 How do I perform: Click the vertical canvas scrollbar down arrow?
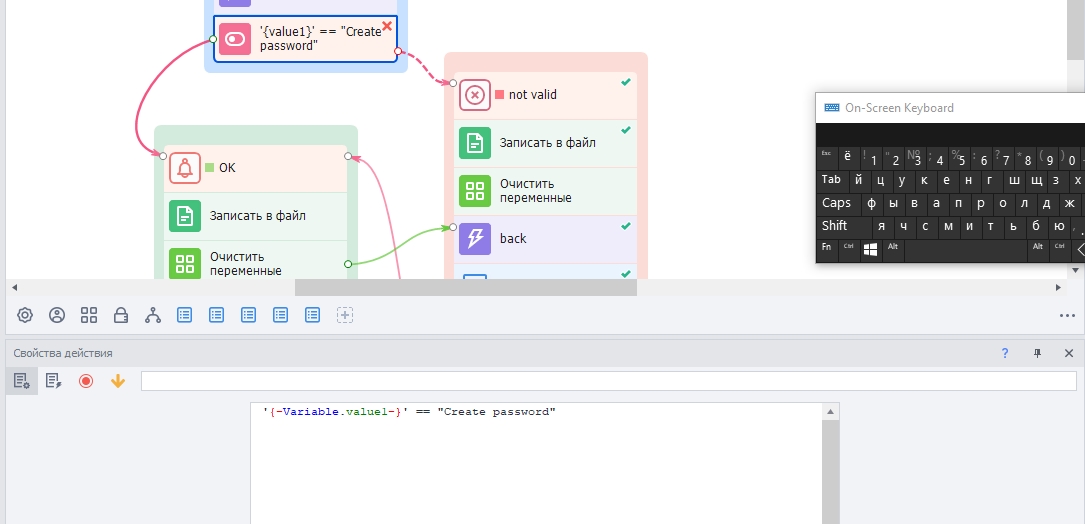click(1076, 270)
